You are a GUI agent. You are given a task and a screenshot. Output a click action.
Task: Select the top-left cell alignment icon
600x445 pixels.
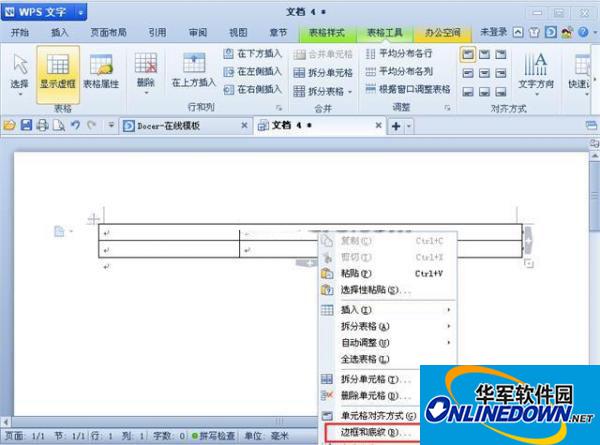(x=468, y=54)
